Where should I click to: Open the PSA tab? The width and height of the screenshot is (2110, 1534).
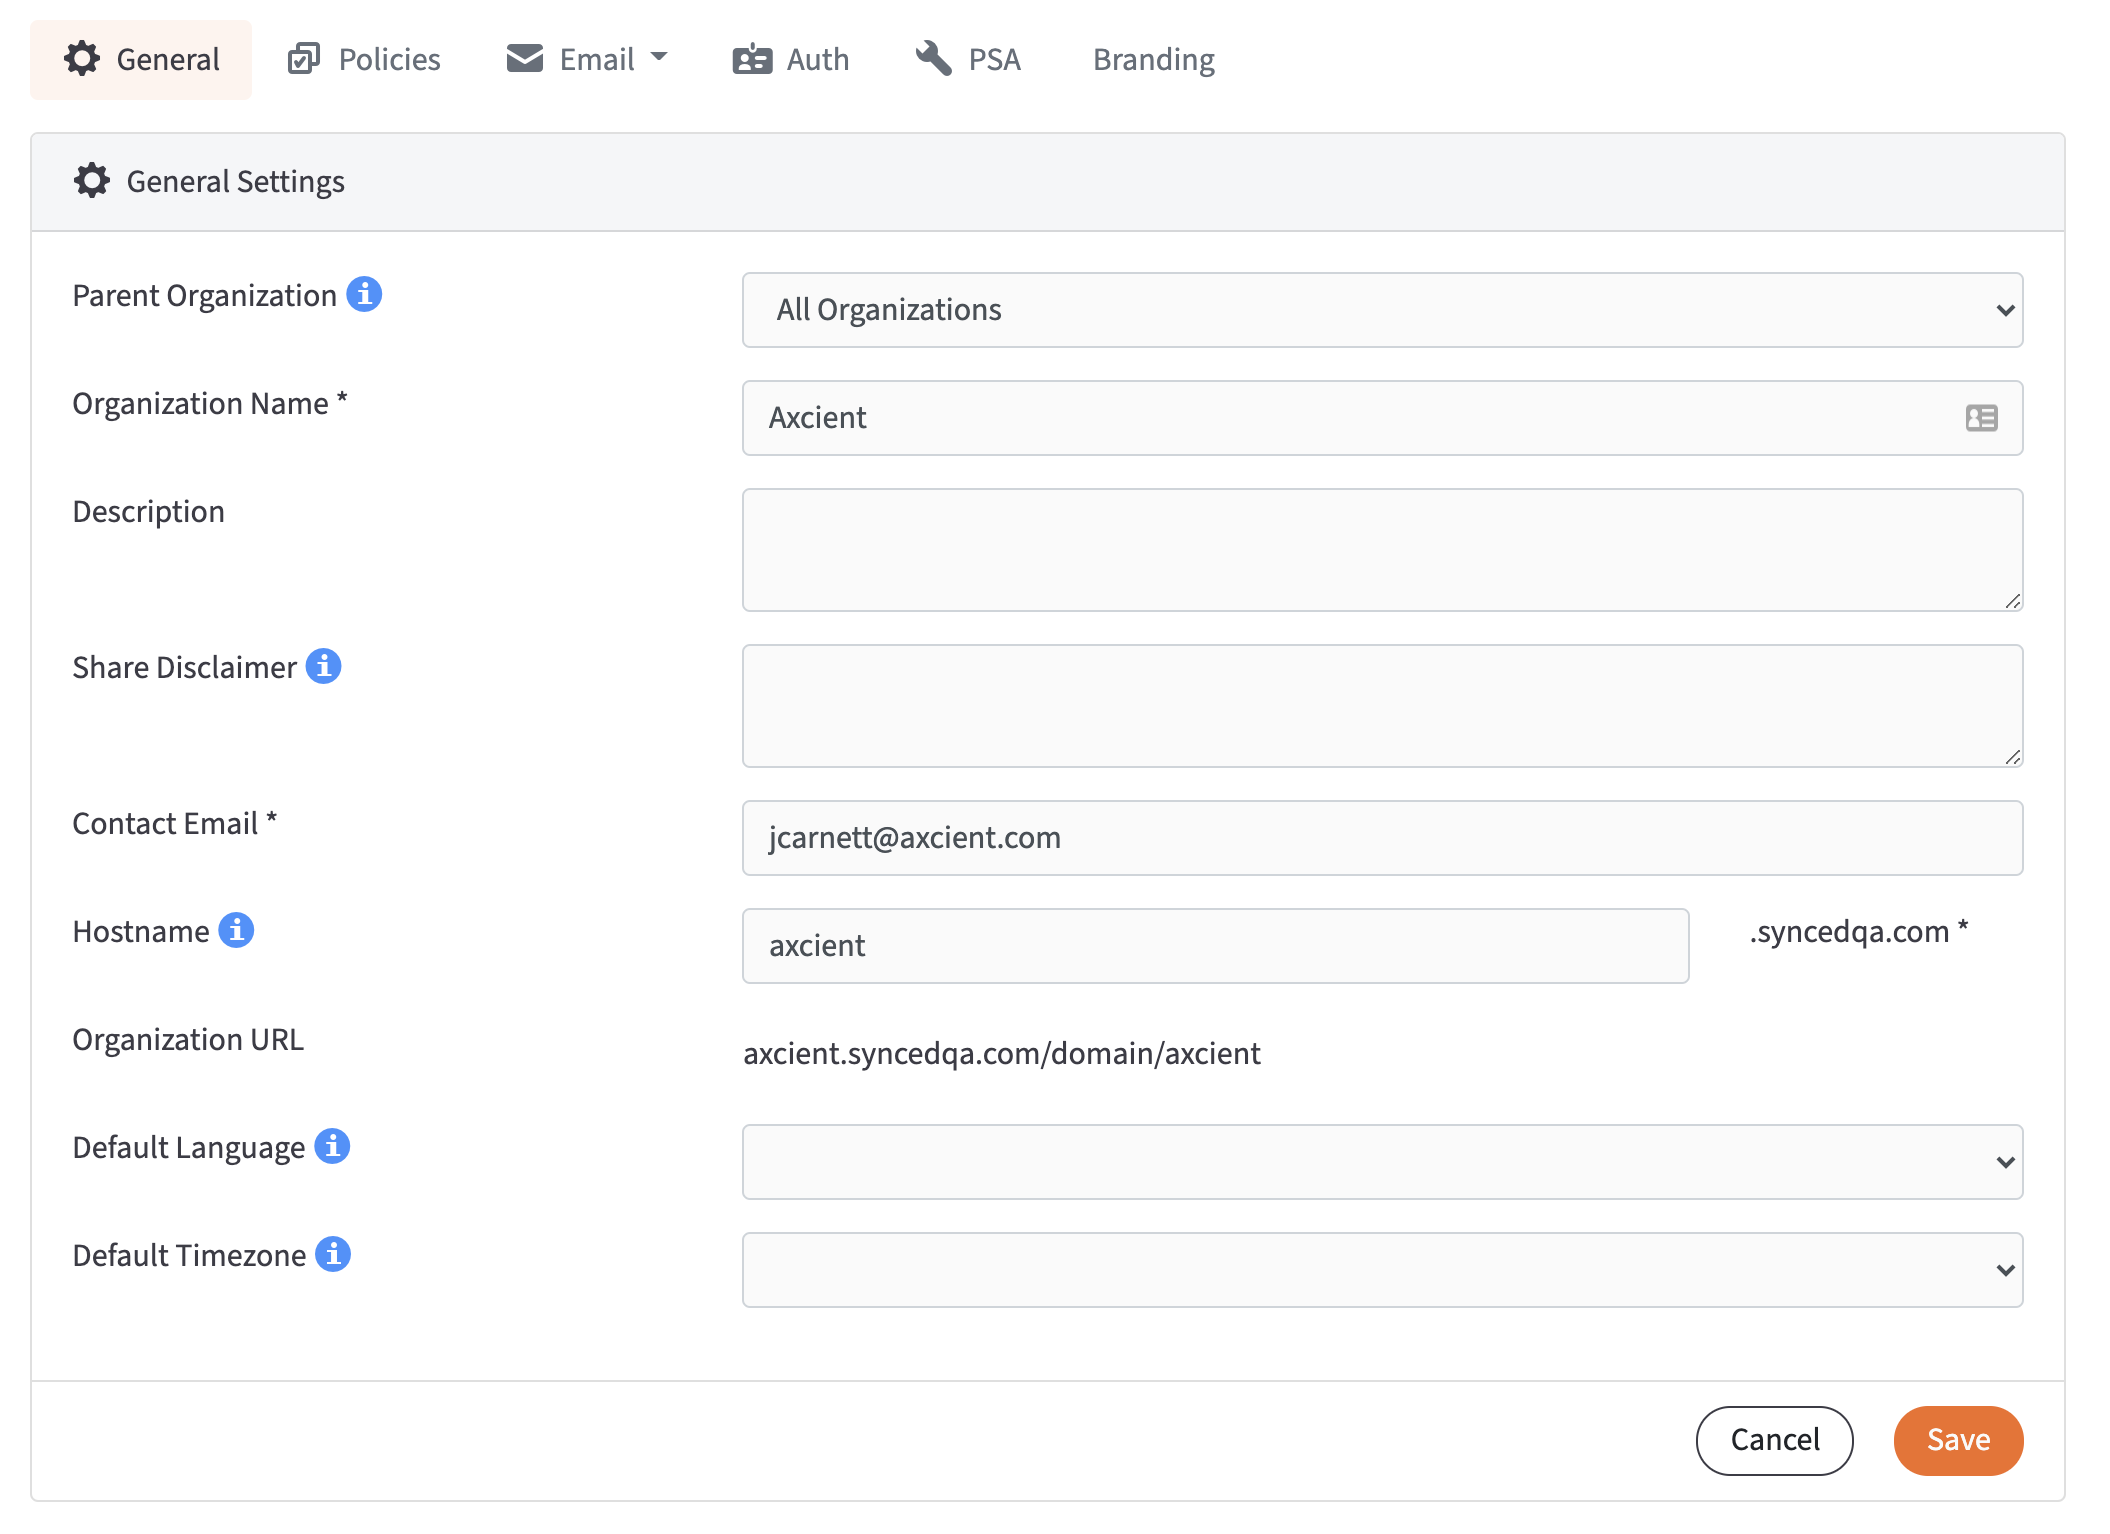tap(968, 60)
